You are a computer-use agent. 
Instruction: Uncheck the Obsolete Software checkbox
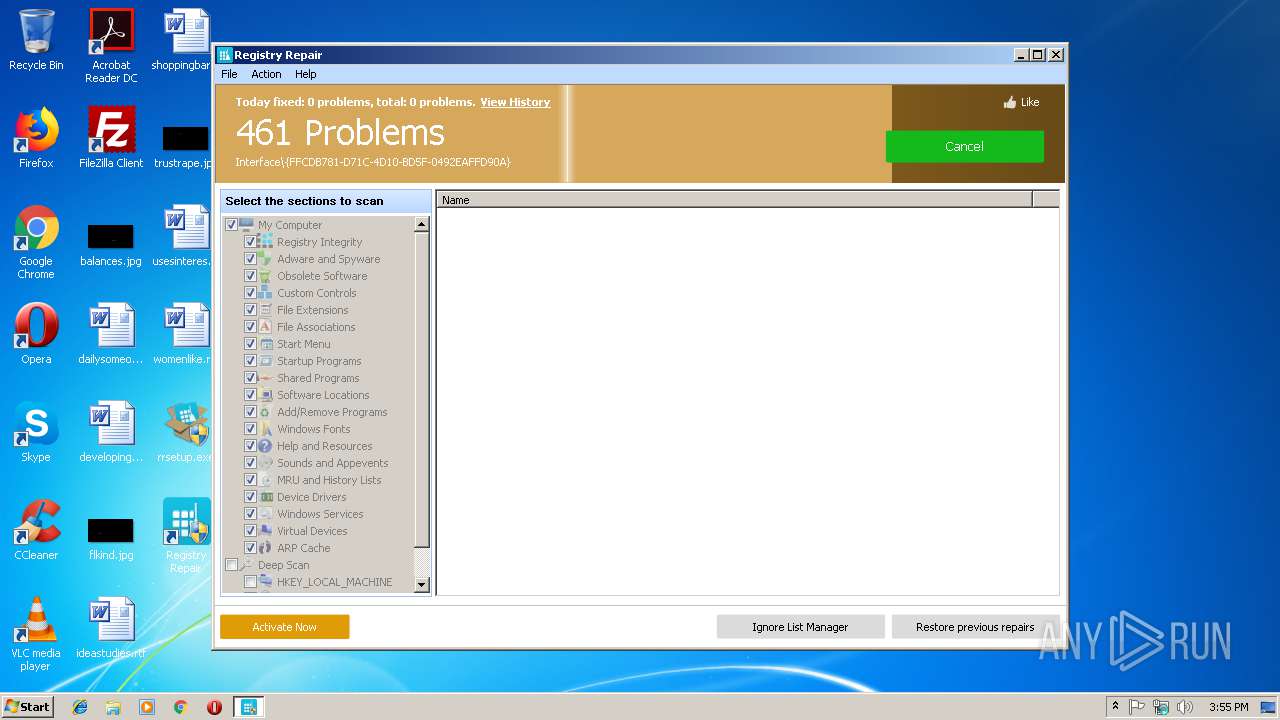coord(250,276)
